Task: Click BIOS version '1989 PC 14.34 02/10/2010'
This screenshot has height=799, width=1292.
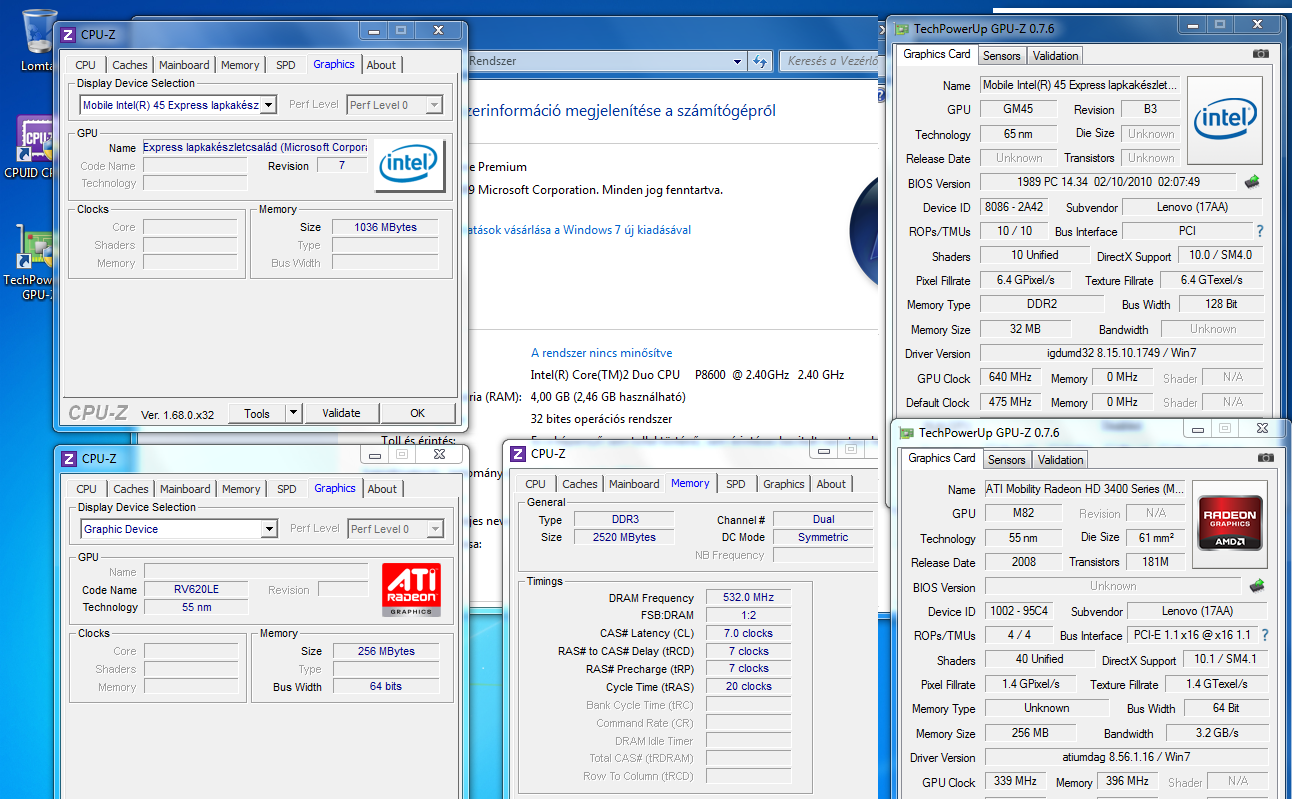Action: pos(1108,182)
